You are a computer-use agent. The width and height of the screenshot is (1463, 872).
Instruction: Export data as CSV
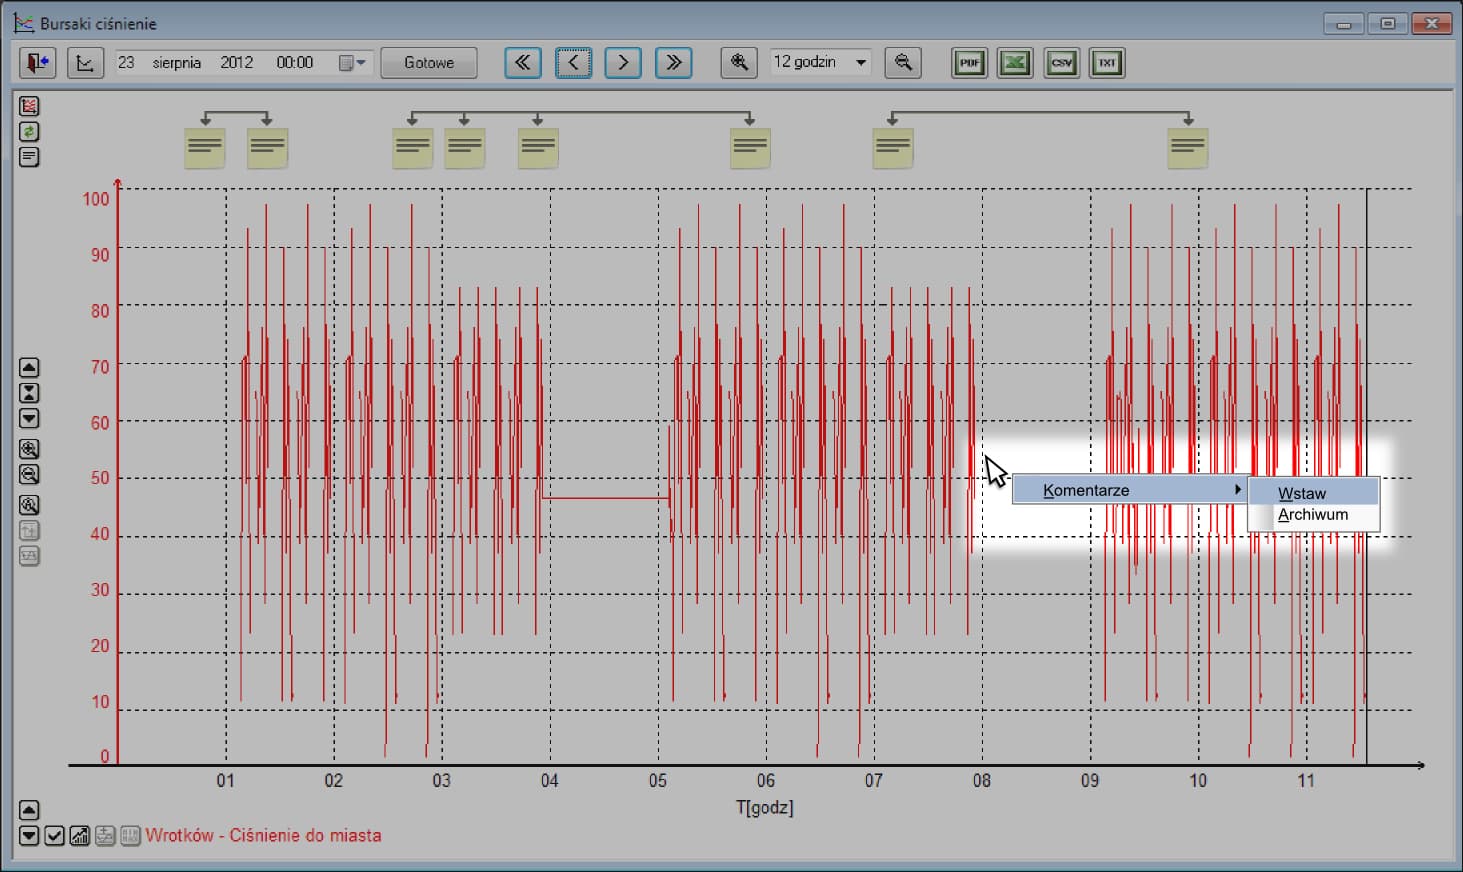(1062, 63)
